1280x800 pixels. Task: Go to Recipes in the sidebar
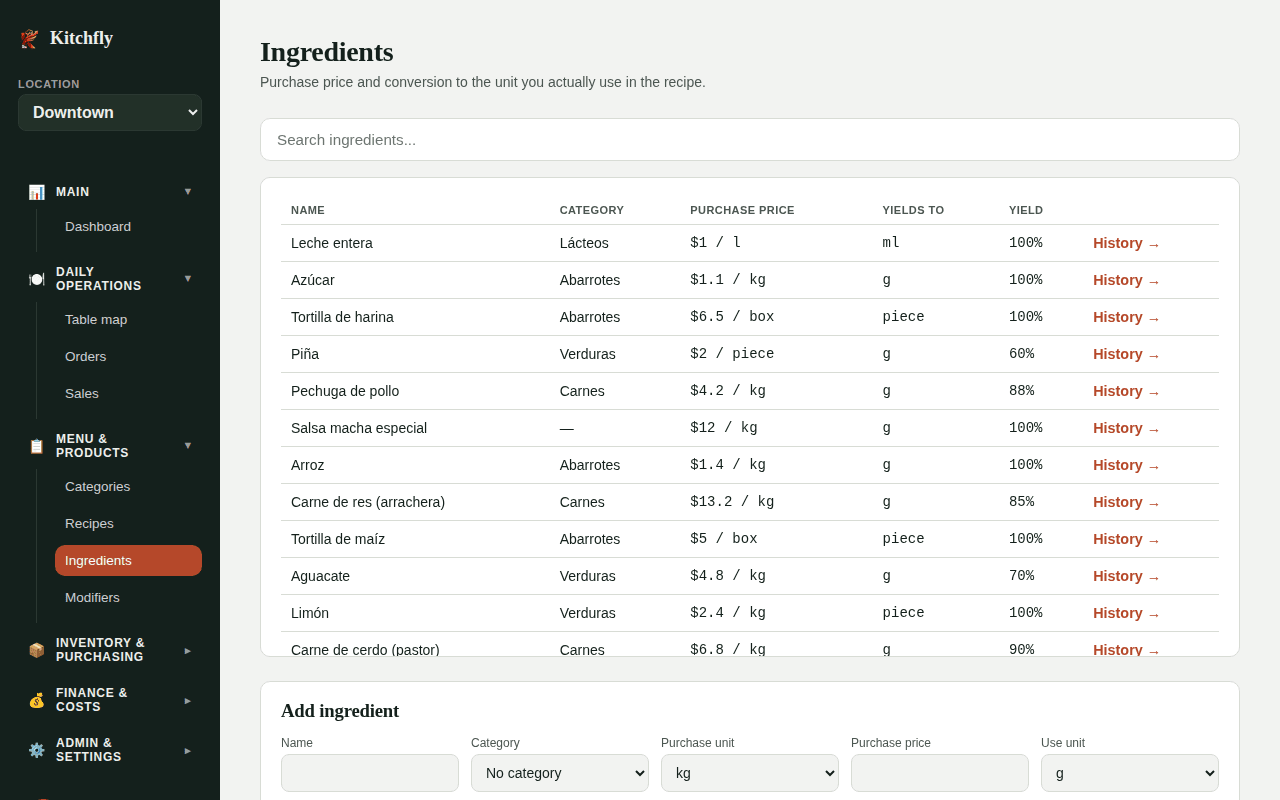[x=128, y=524]
